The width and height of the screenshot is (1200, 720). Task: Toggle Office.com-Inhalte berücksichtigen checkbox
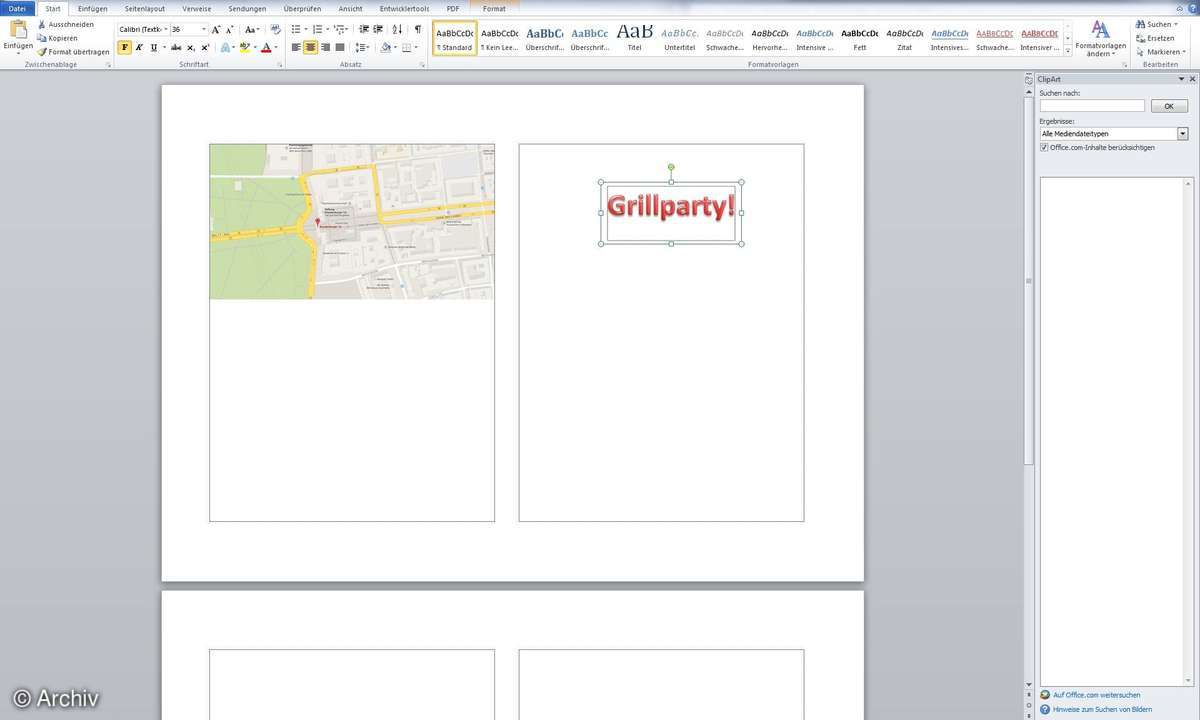1044,147
